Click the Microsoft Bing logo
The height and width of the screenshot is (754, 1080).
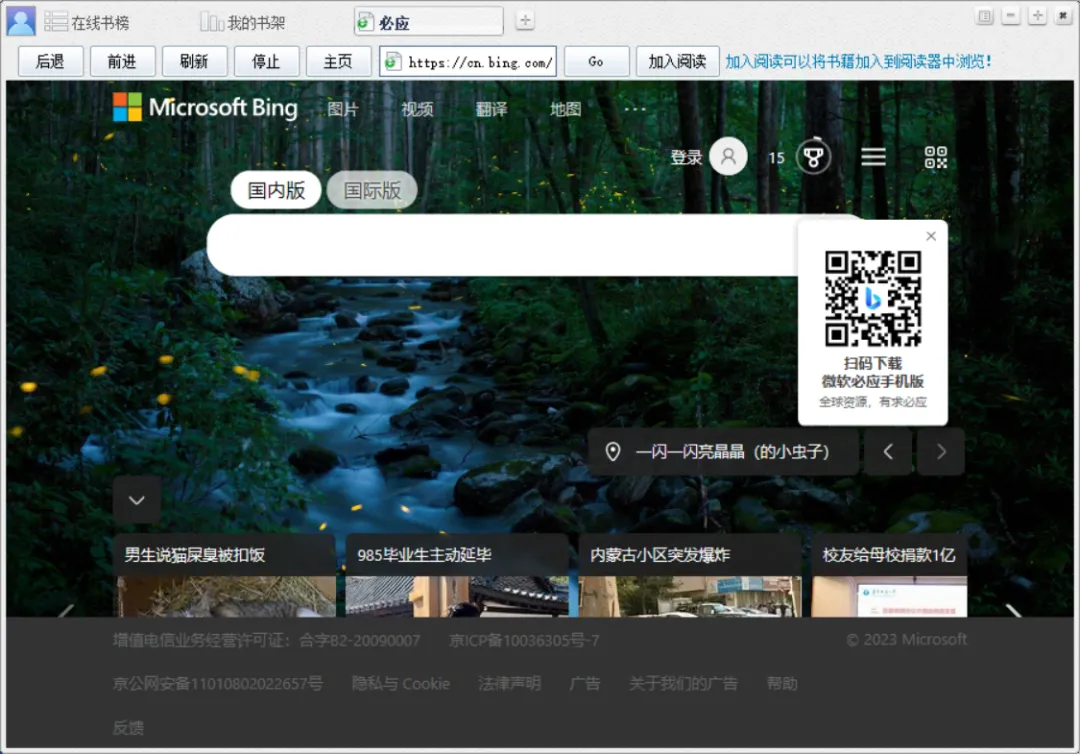pyautogui.click(x=205, y=107)
